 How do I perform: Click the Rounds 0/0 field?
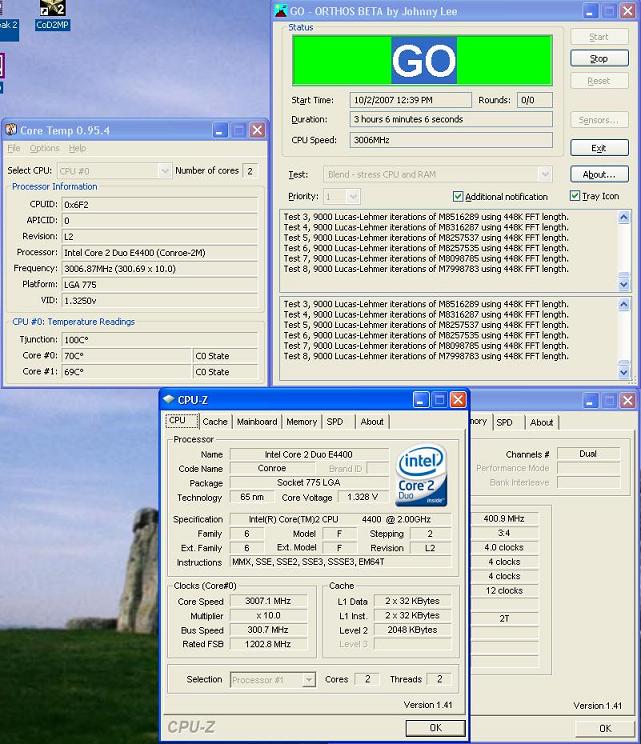[535, 100]
